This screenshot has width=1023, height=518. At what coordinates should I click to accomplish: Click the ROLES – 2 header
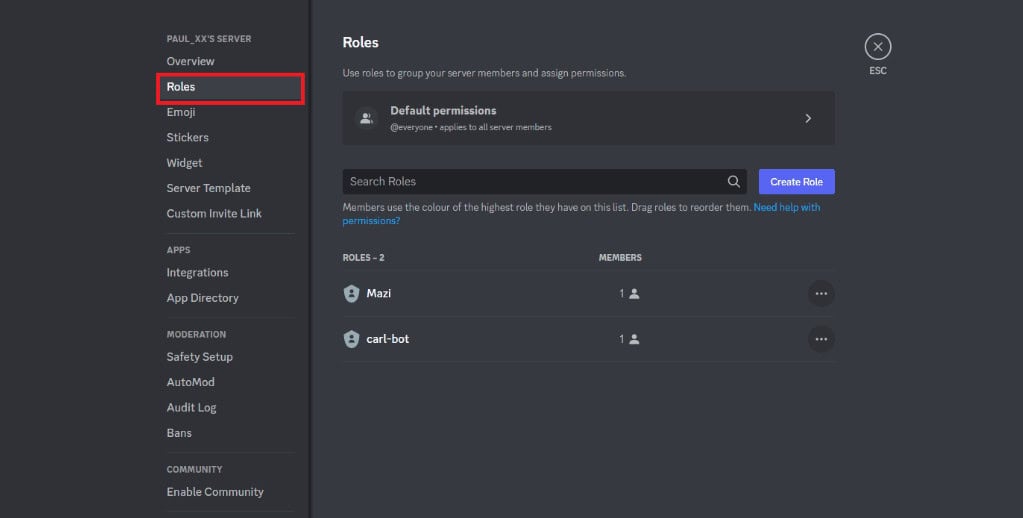pyautogui.click(x=363, y=258)
